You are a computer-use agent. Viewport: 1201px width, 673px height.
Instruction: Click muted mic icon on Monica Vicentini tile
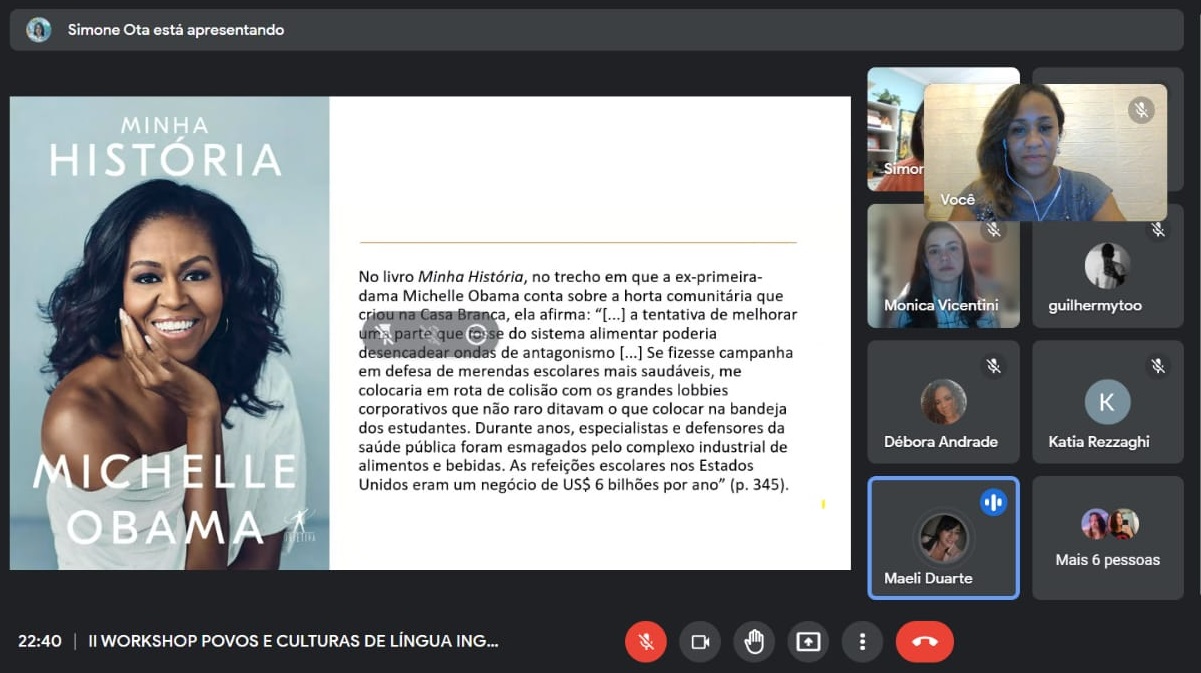point(993,230)
